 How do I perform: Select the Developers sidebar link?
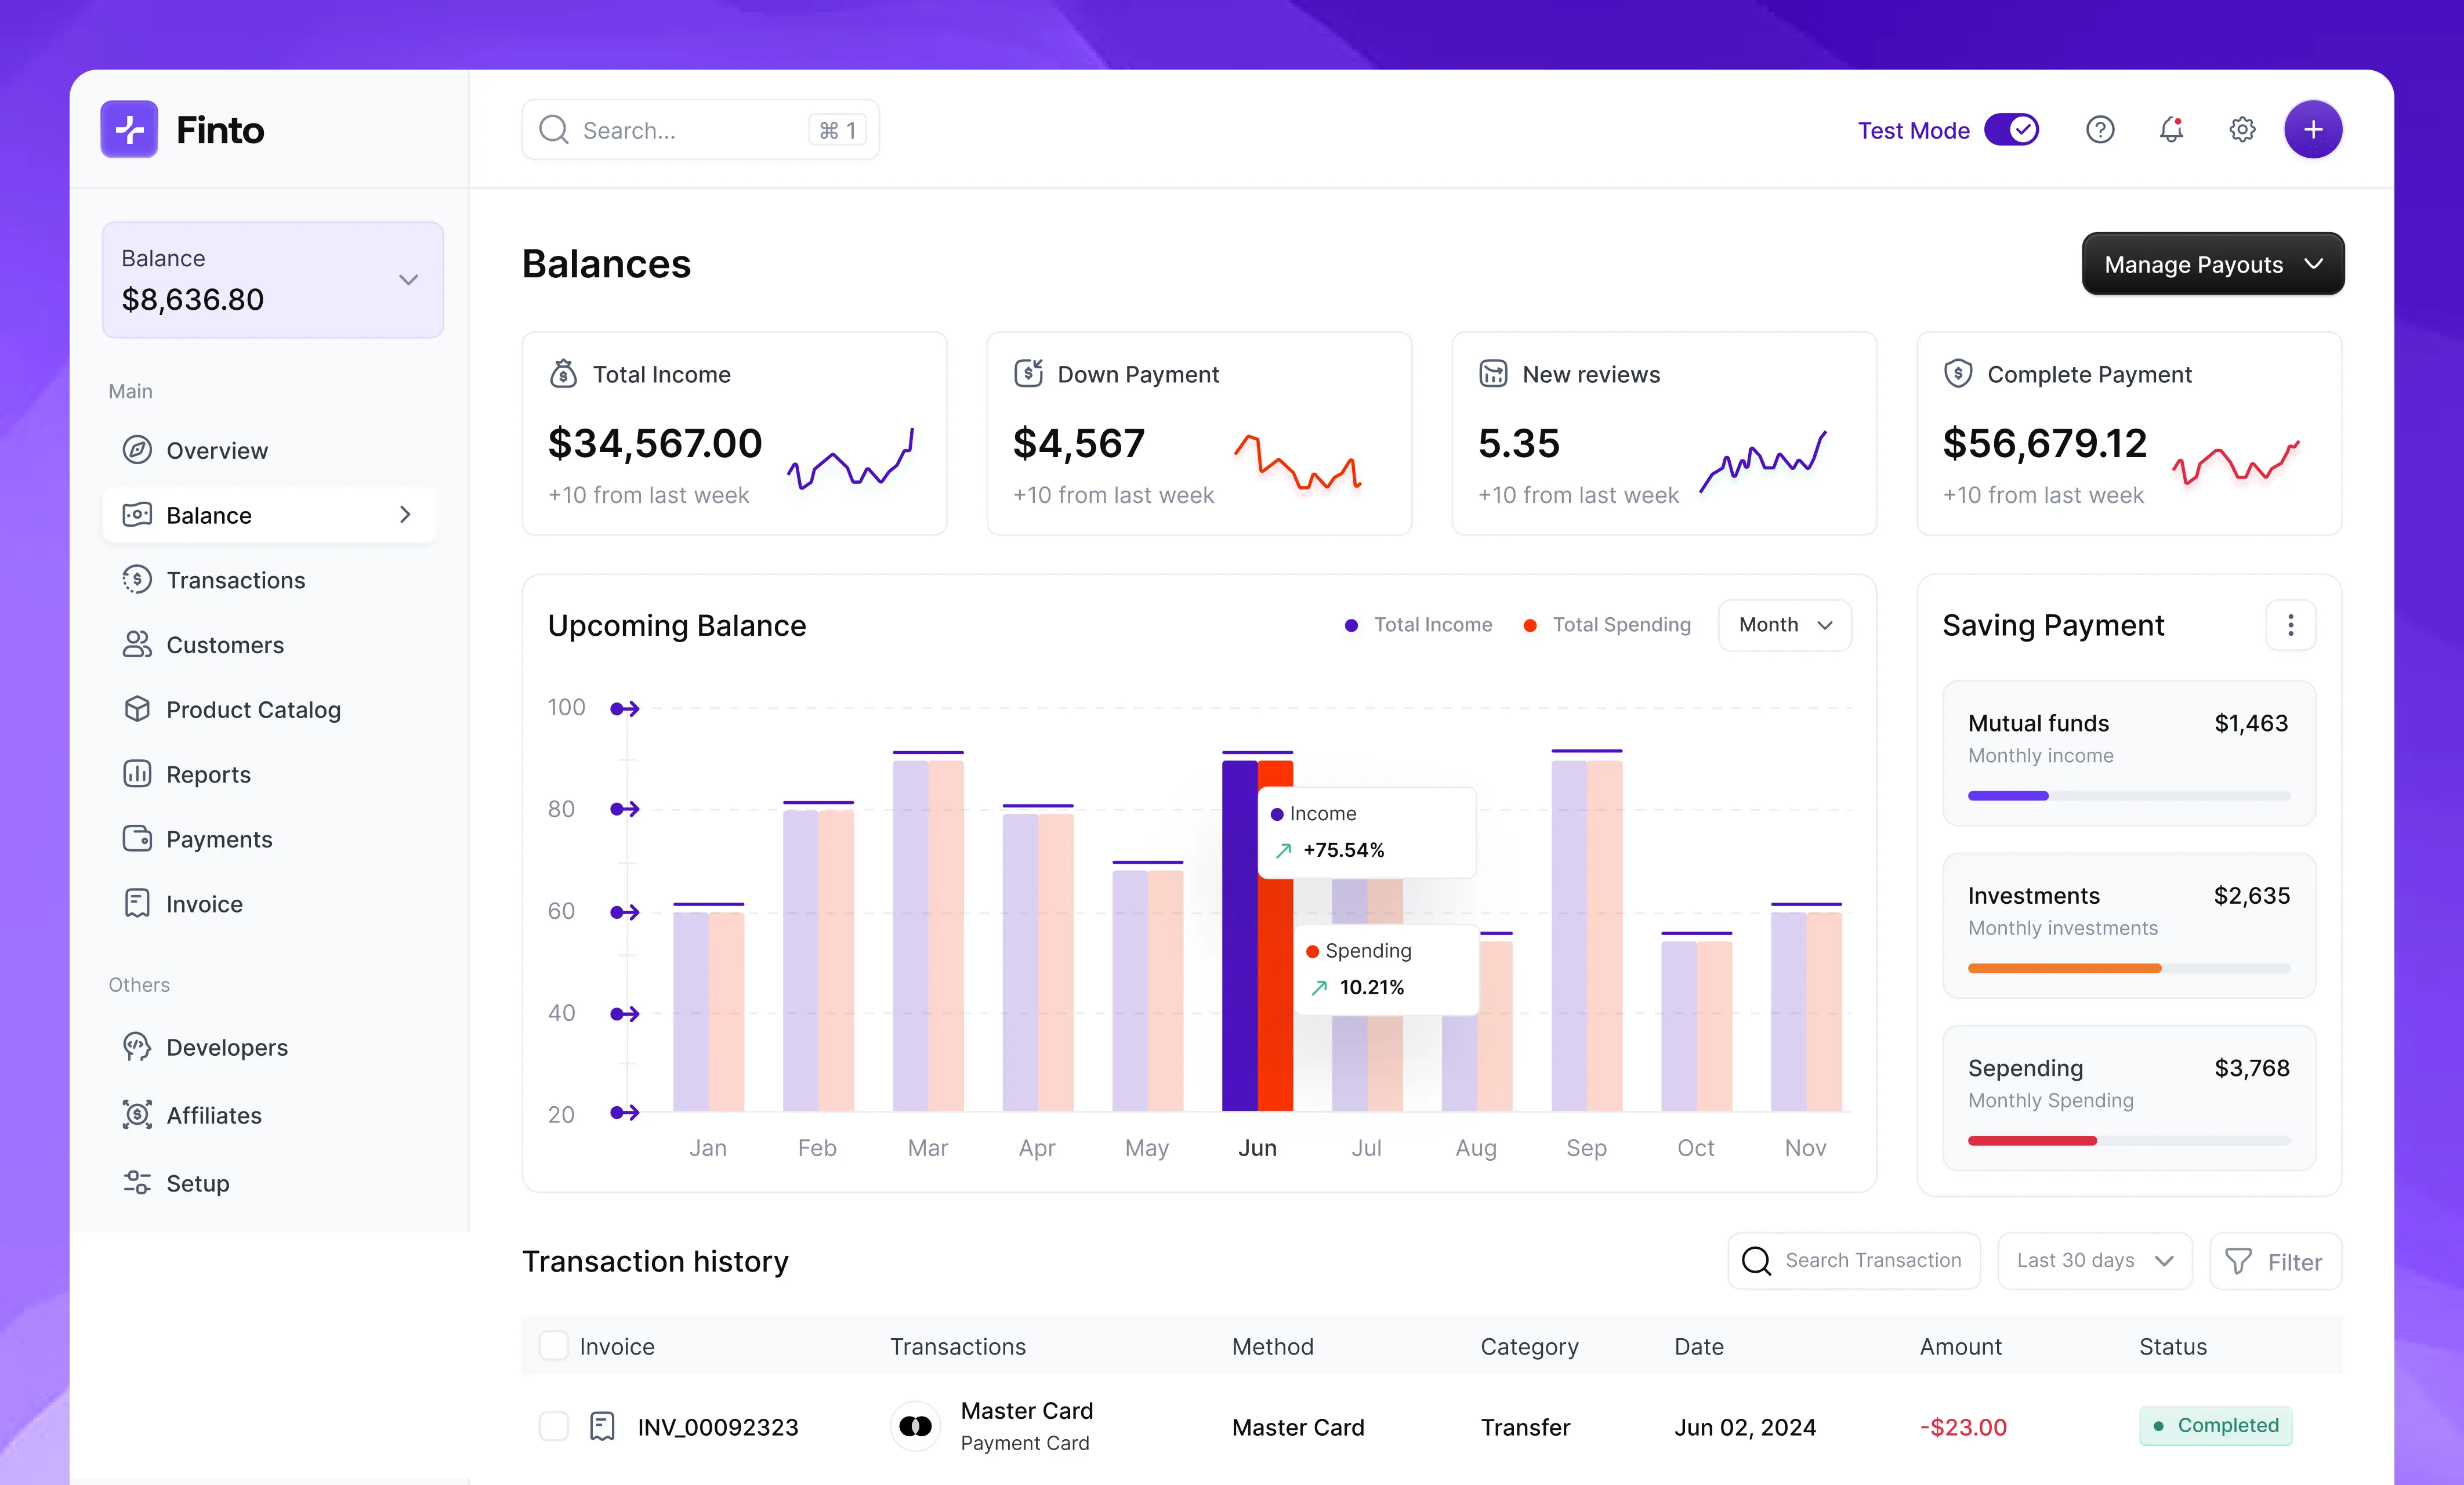(226, 1047)
